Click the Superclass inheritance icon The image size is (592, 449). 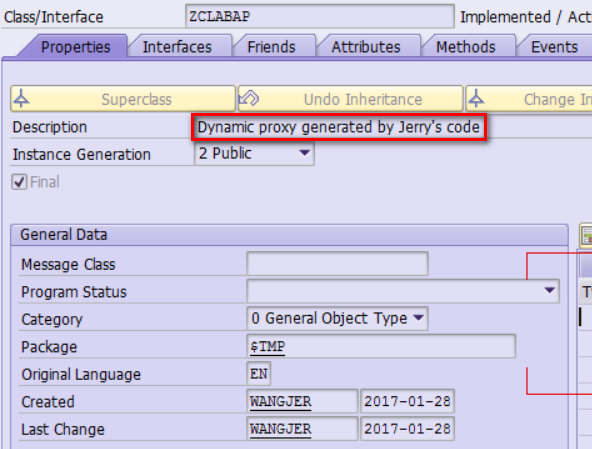(x=21, y=99)
